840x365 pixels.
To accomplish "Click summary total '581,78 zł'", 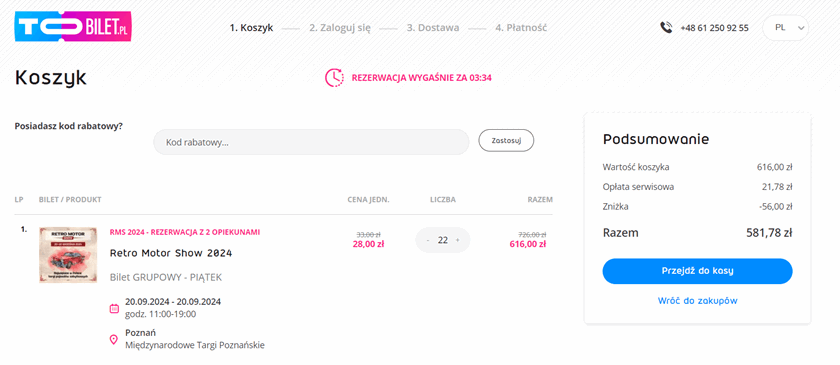I will (x=769, y=233).
